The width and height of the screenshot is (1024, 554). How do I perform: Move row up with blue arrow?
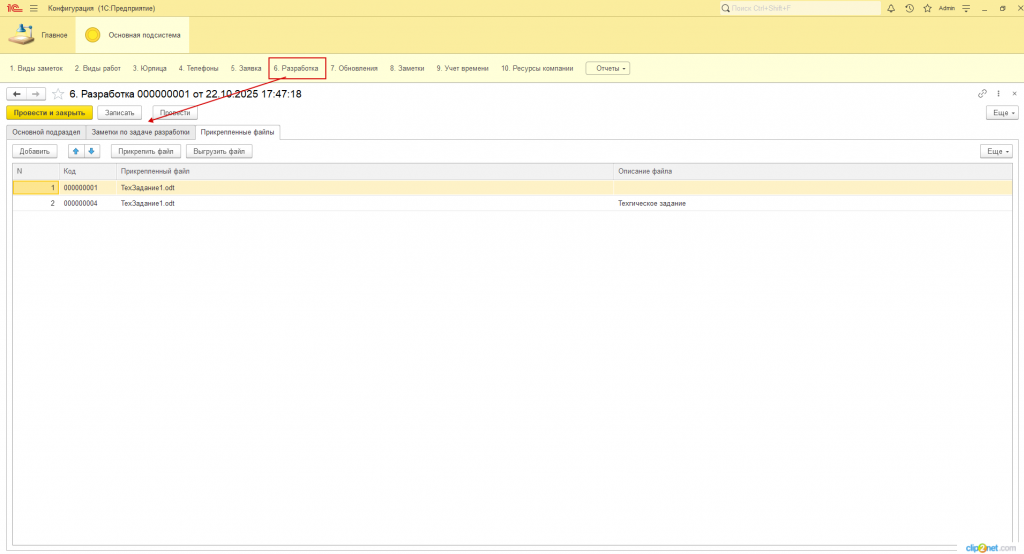point(76,152)
